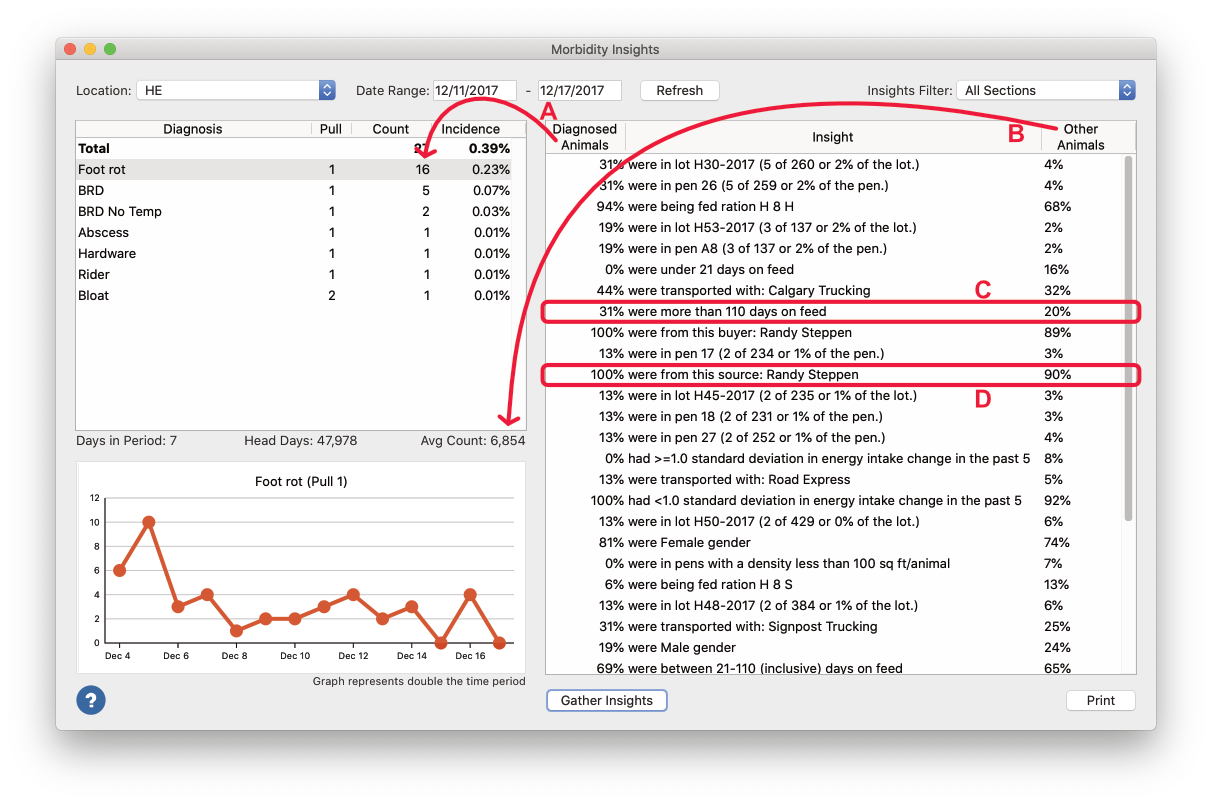This screenshot has width=1212, height=804.
Task: Select insight about pen 18
Action: pos(834,416)
